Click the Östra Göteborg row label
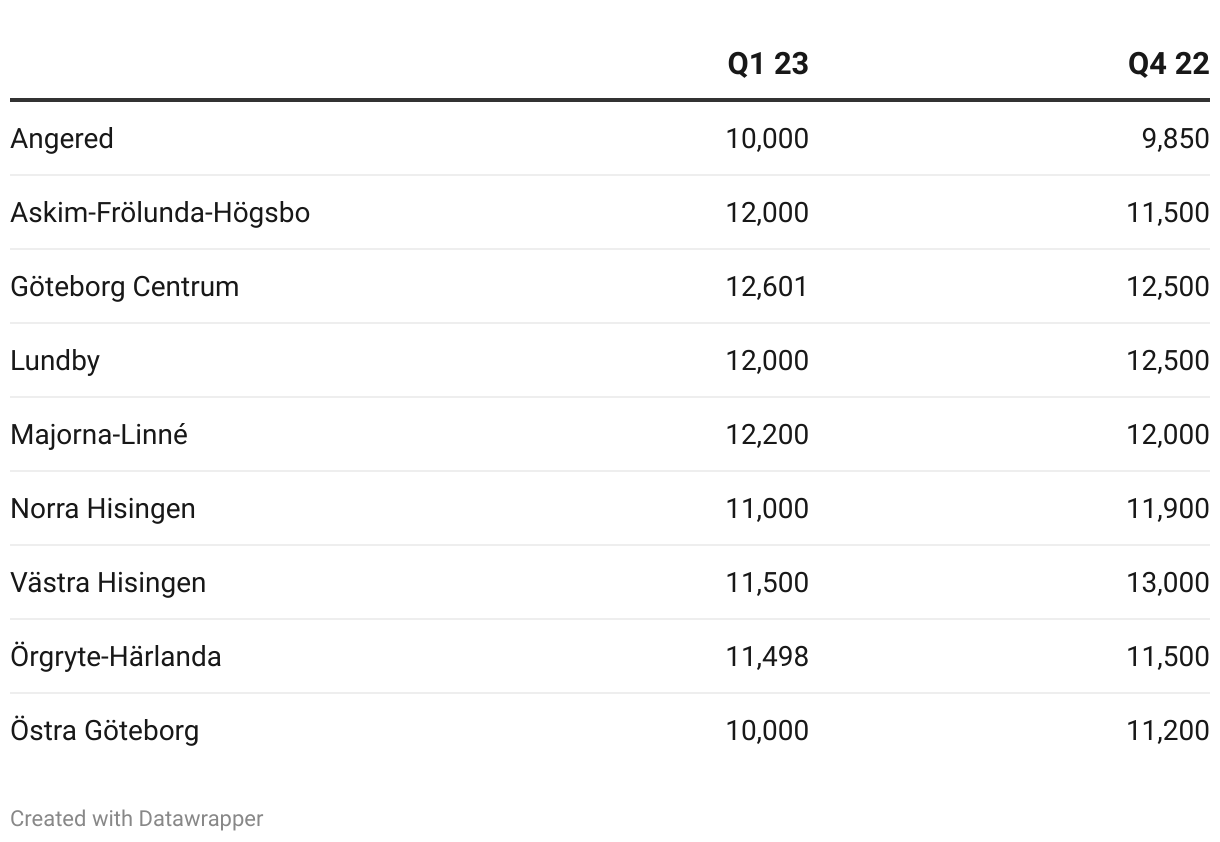The width and height of the screenshot is (1220, 842). pyautogui.click(x=105, y=730)
